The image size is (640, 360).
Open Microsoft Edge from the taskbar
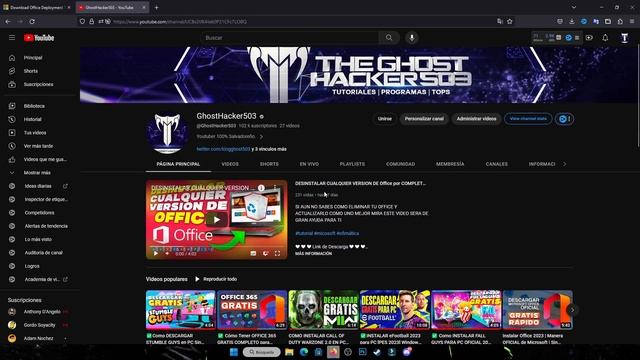tap(304, 352)
